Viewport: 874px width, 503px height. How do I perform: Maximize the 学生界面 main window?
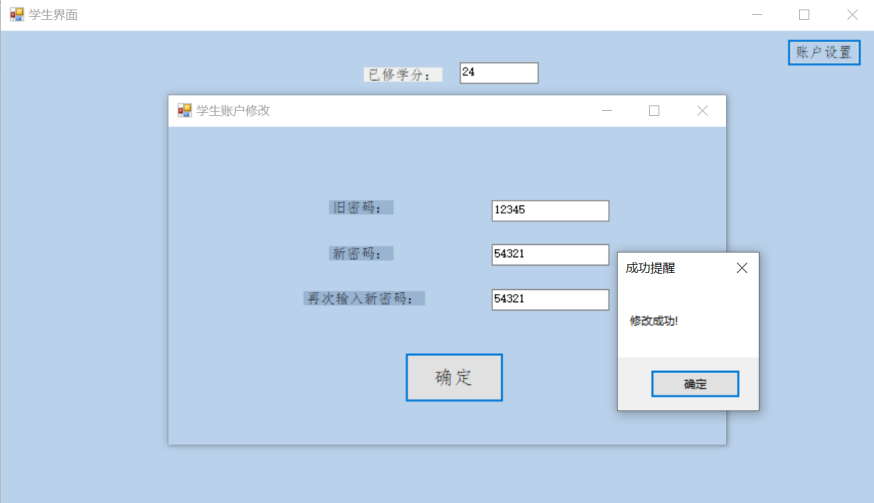click(x=804, y=14)
